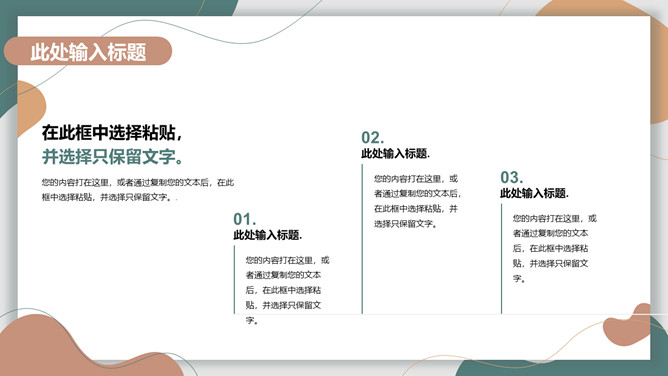The height and width of the screenshot is (376, 668).
Task: Click the title pill 此处输入标题
Action: pos(88,51)
